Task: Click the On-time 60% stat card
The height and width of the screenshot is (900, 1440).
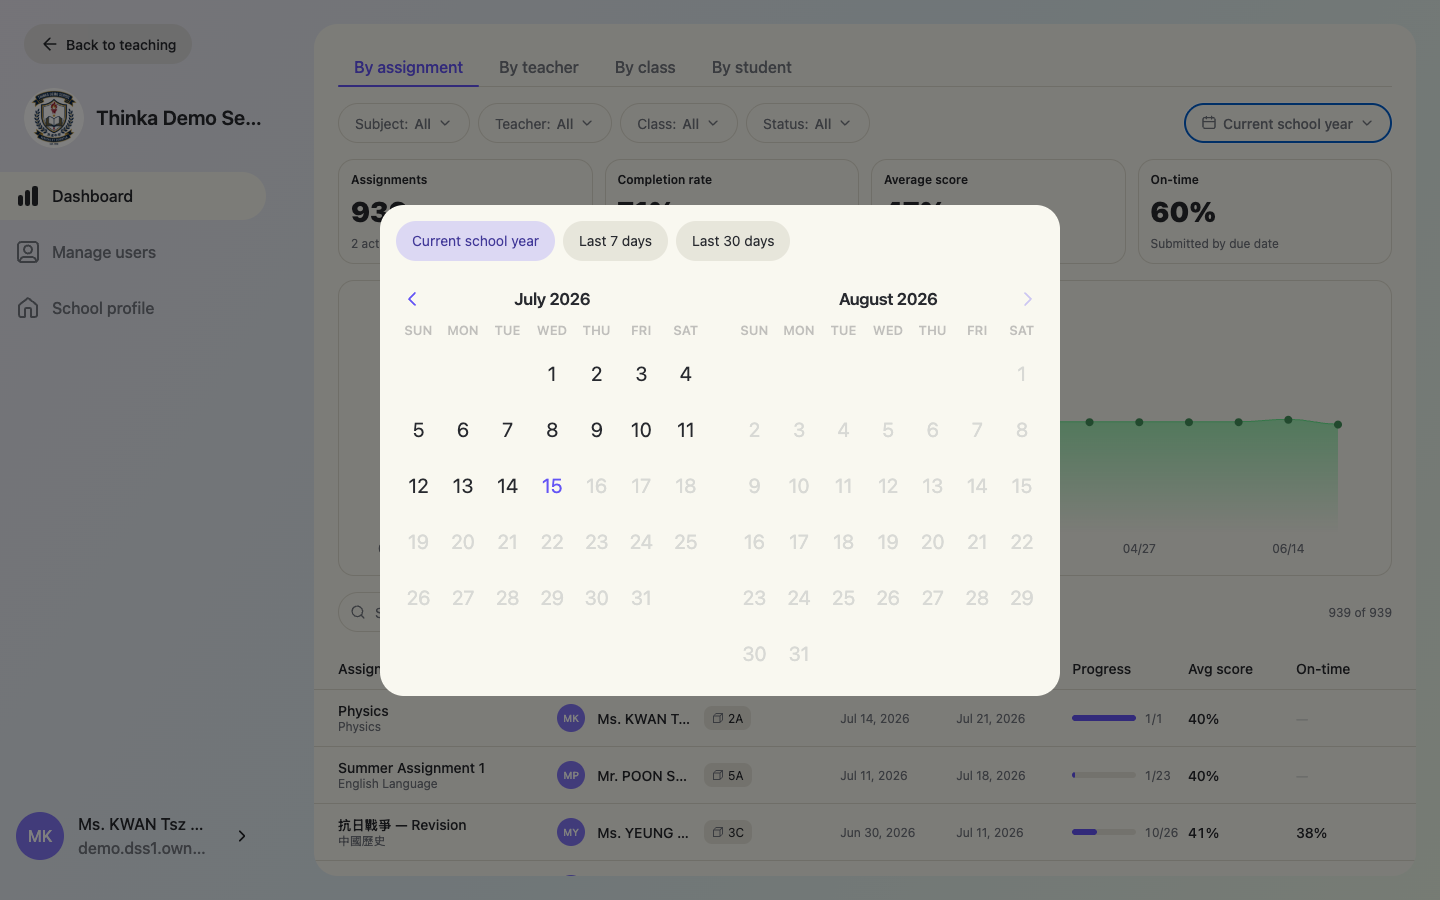Action: point(1265,212)
